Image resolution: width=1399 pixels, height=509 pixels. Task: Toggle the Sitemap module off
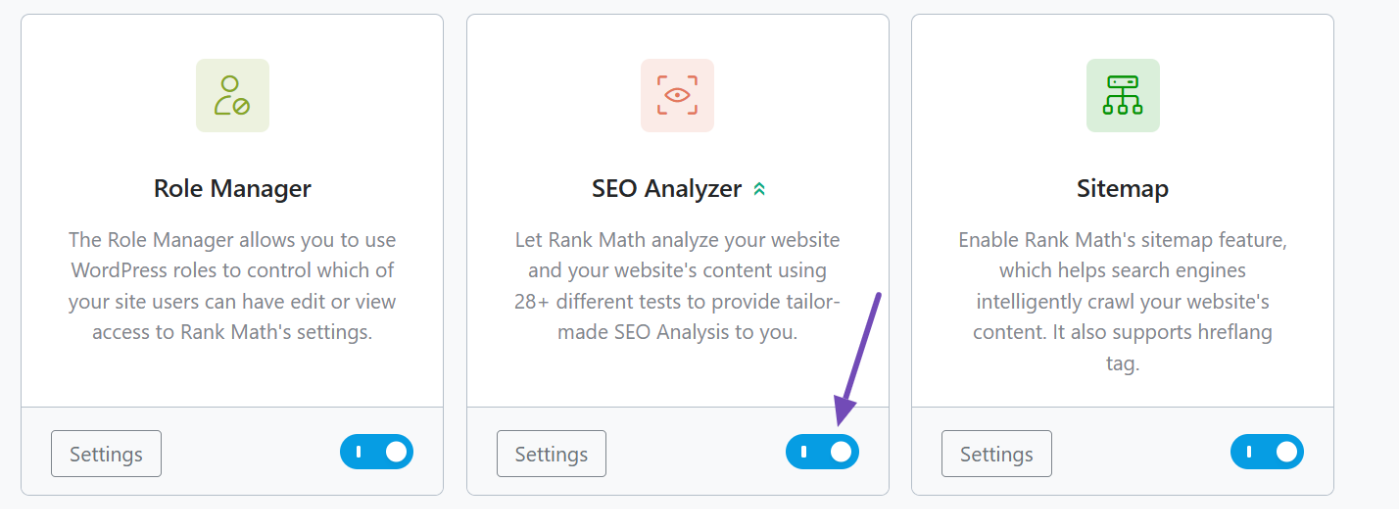pos(1267,452)
